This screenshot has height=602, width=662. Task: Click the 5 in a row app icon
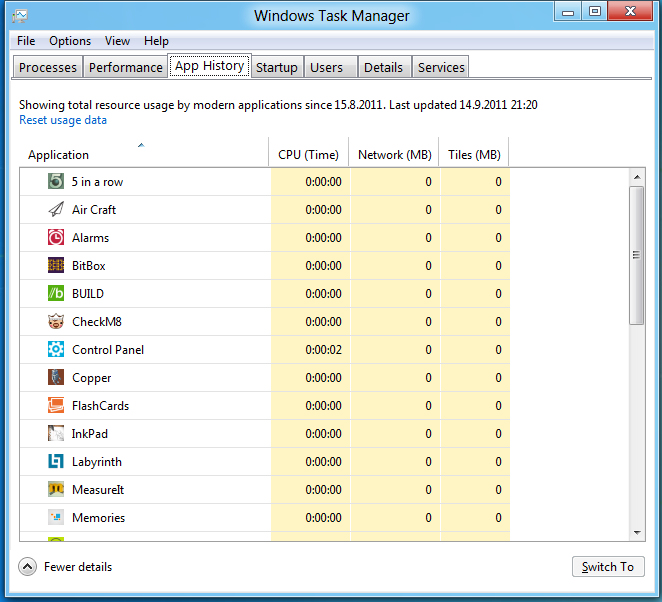[56, 182]
